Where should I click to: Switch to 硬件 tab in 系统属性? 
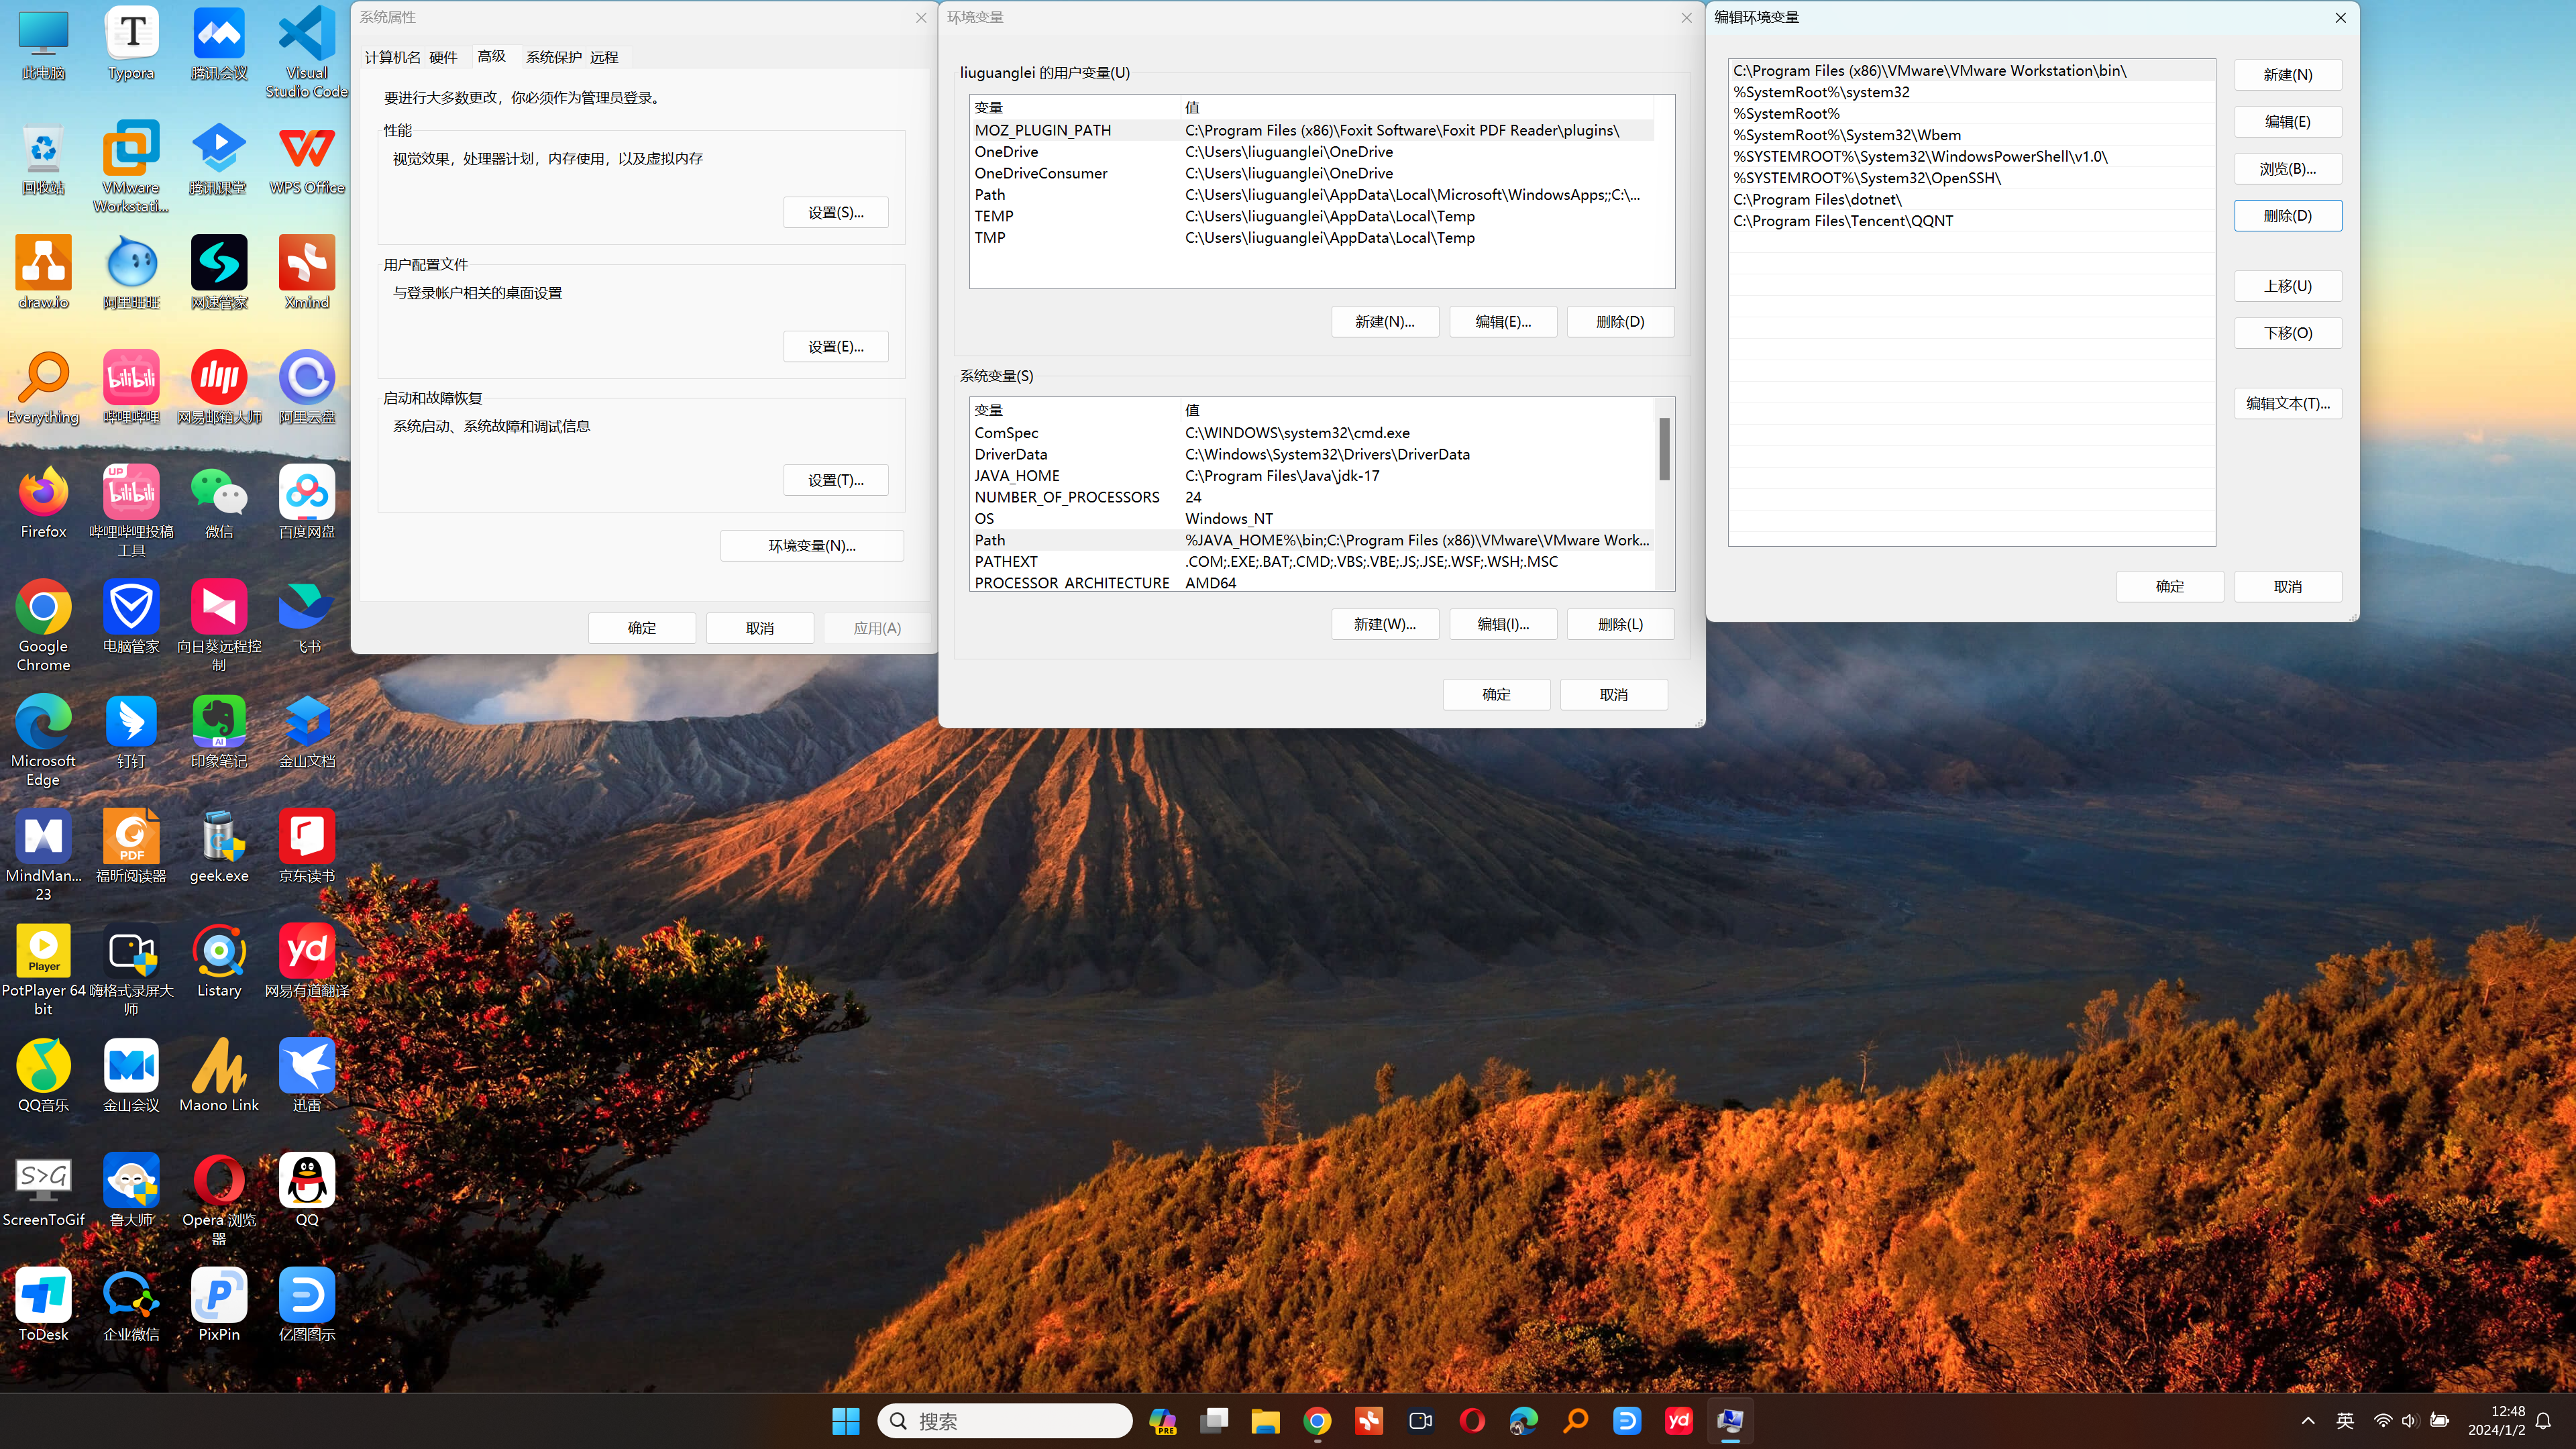(443, 57)
